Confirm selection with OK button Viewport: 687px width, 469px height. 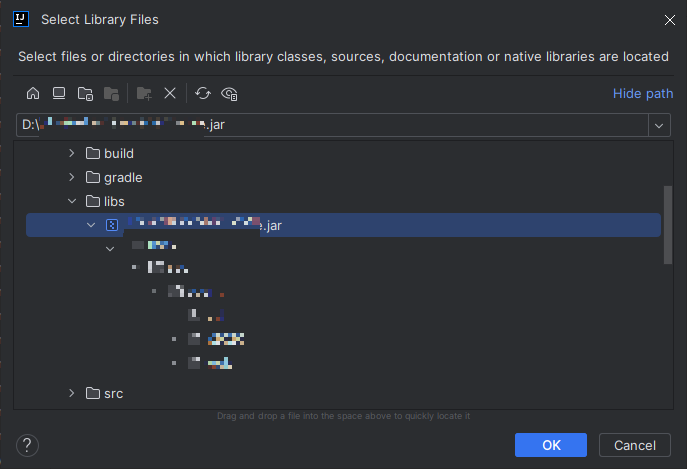(551, 445)
